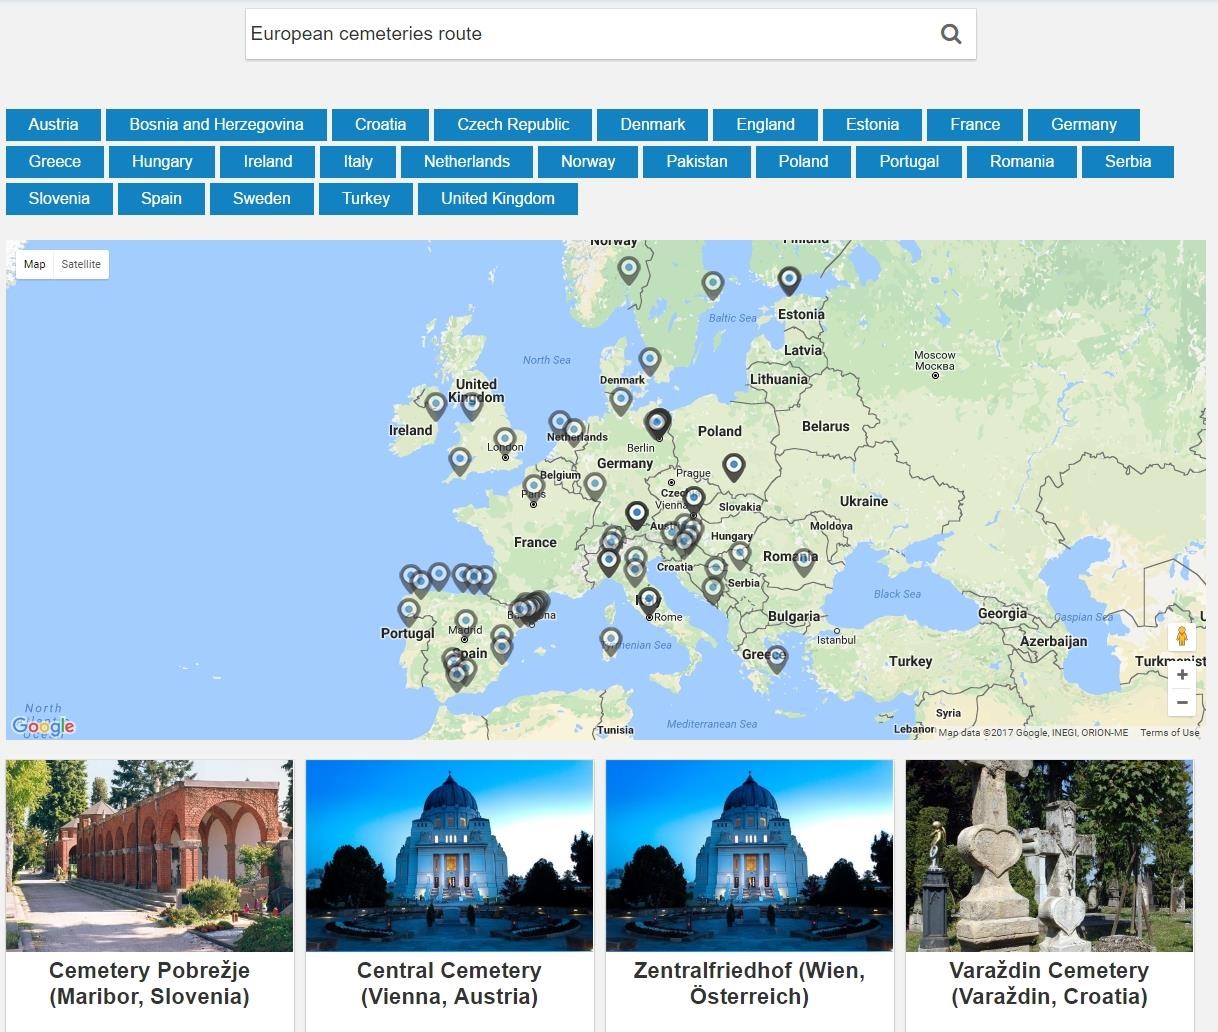Click the map pin near Estonia

[789, 279]
